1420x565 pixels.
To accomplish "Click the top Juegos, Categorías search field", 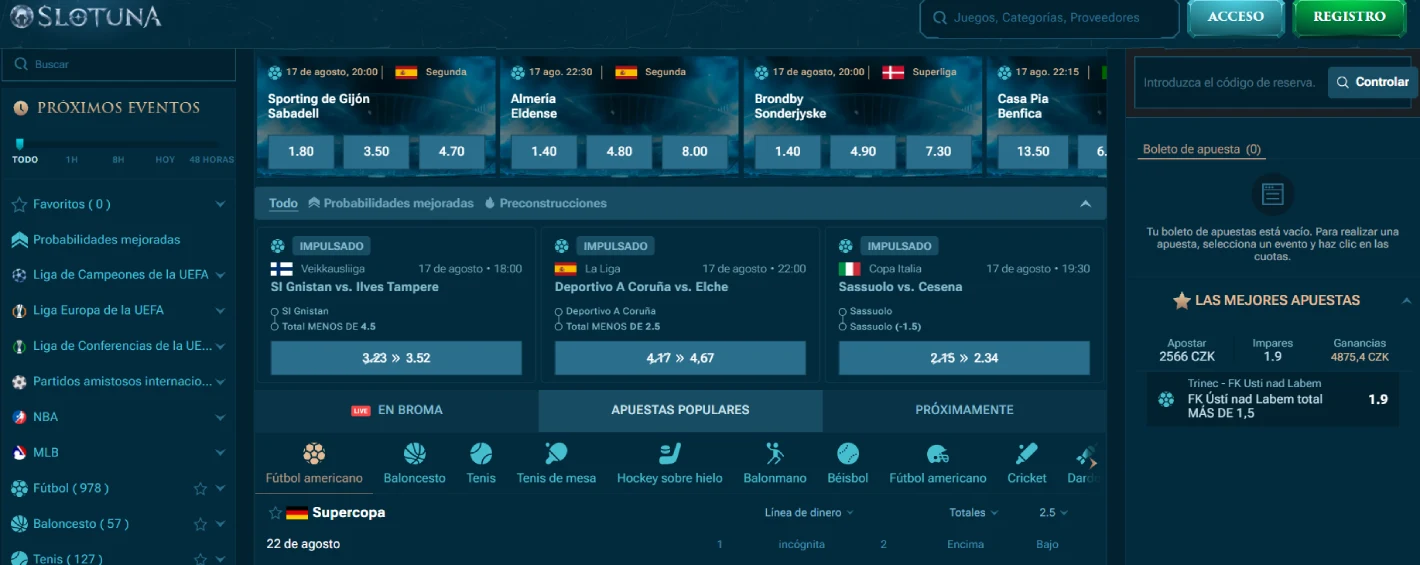I will [1049, 18].
